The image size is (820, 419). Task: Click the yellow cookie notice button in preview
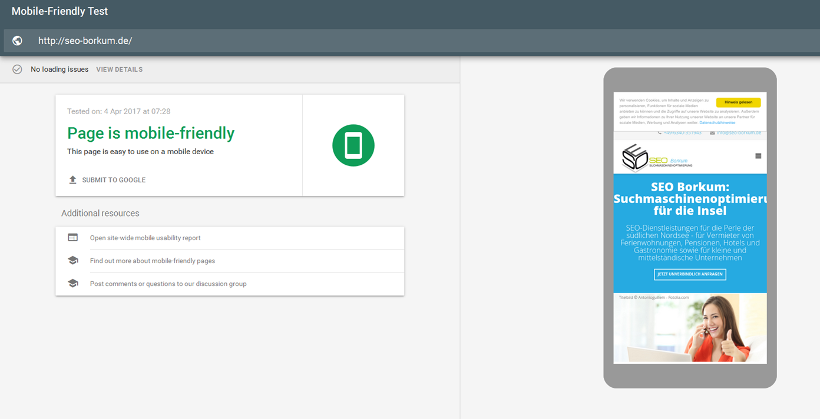pos(738,103)
